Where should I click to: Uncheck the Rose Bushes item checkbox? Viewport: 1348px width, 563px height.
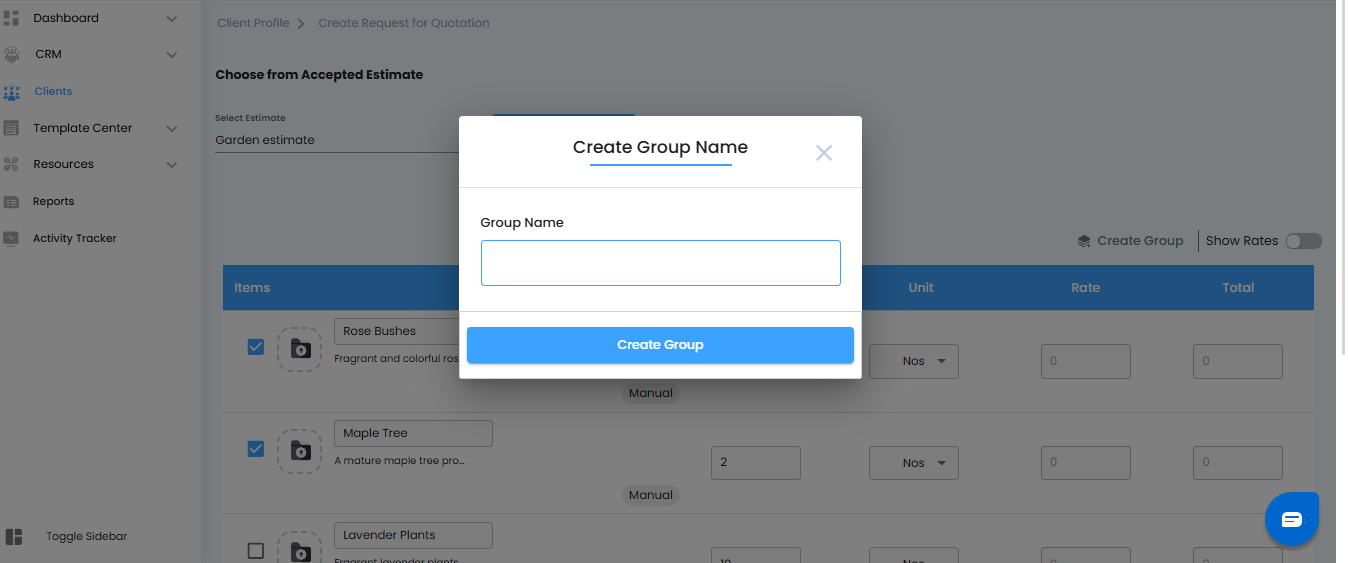coord(256,347)
